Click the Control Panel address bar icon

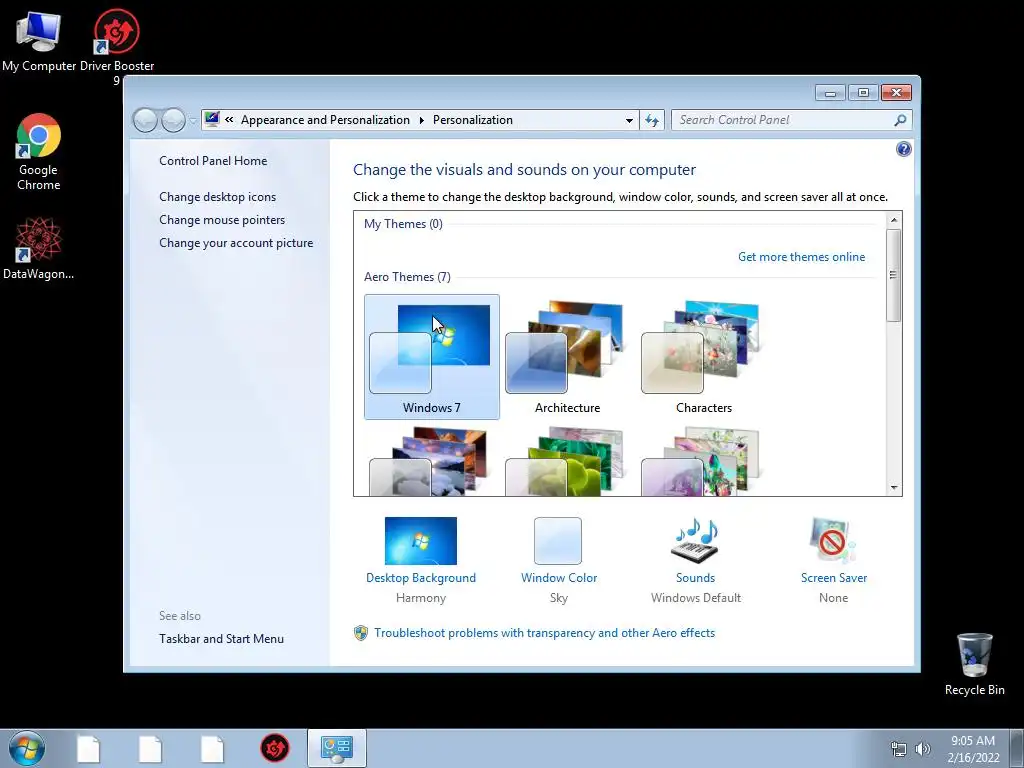[x=212, y=119]
